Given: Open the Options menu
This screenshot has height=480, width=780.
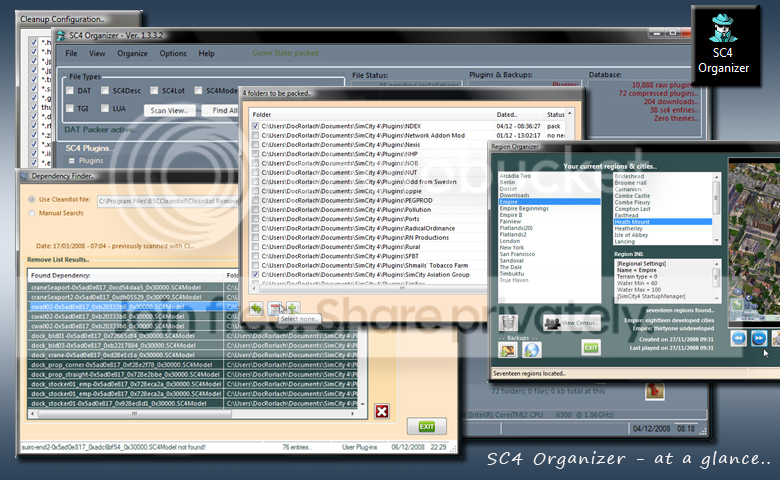Looking at the screenshot, I should (173, 53).
